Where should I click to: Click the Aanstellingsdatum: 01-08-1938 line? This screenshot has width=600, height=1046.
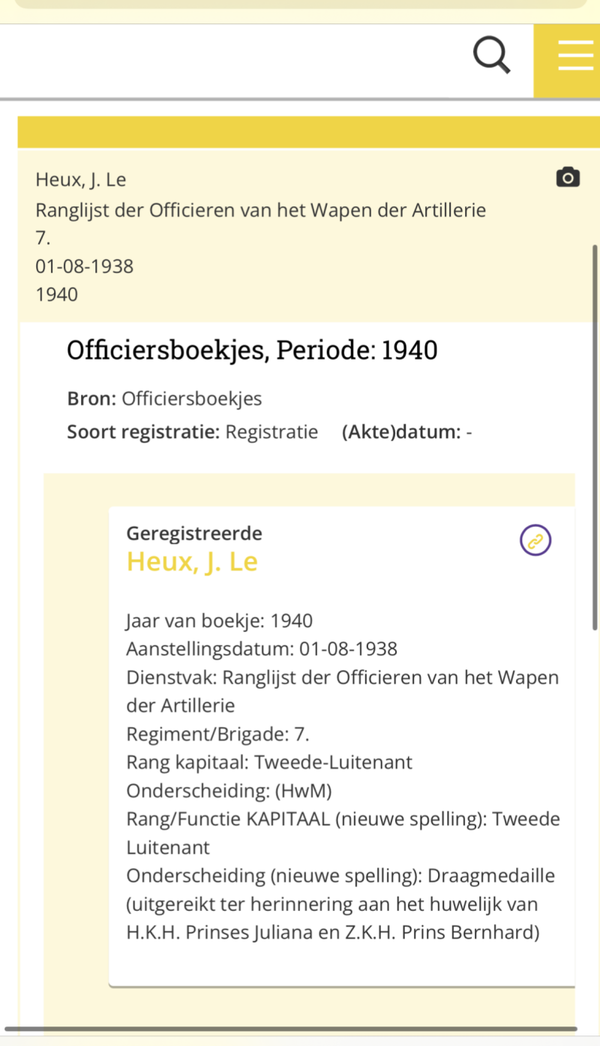262,649
